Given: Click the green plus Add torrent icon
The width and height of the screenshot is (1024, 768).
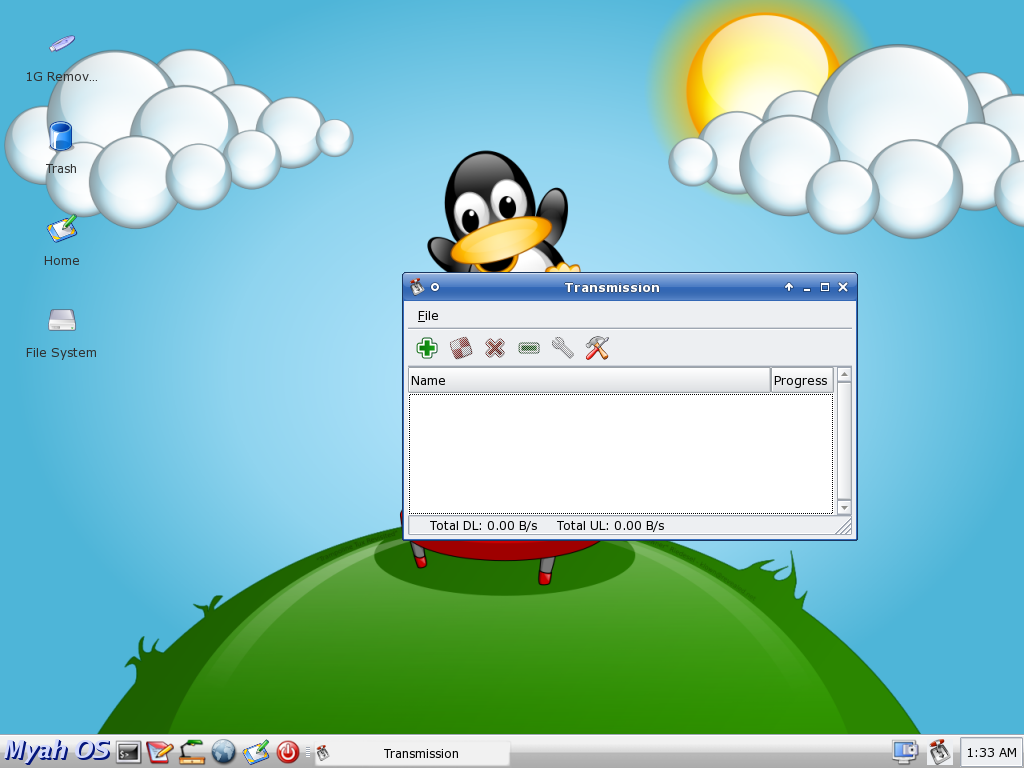Looking at the screenshot, I should (426, 348).
